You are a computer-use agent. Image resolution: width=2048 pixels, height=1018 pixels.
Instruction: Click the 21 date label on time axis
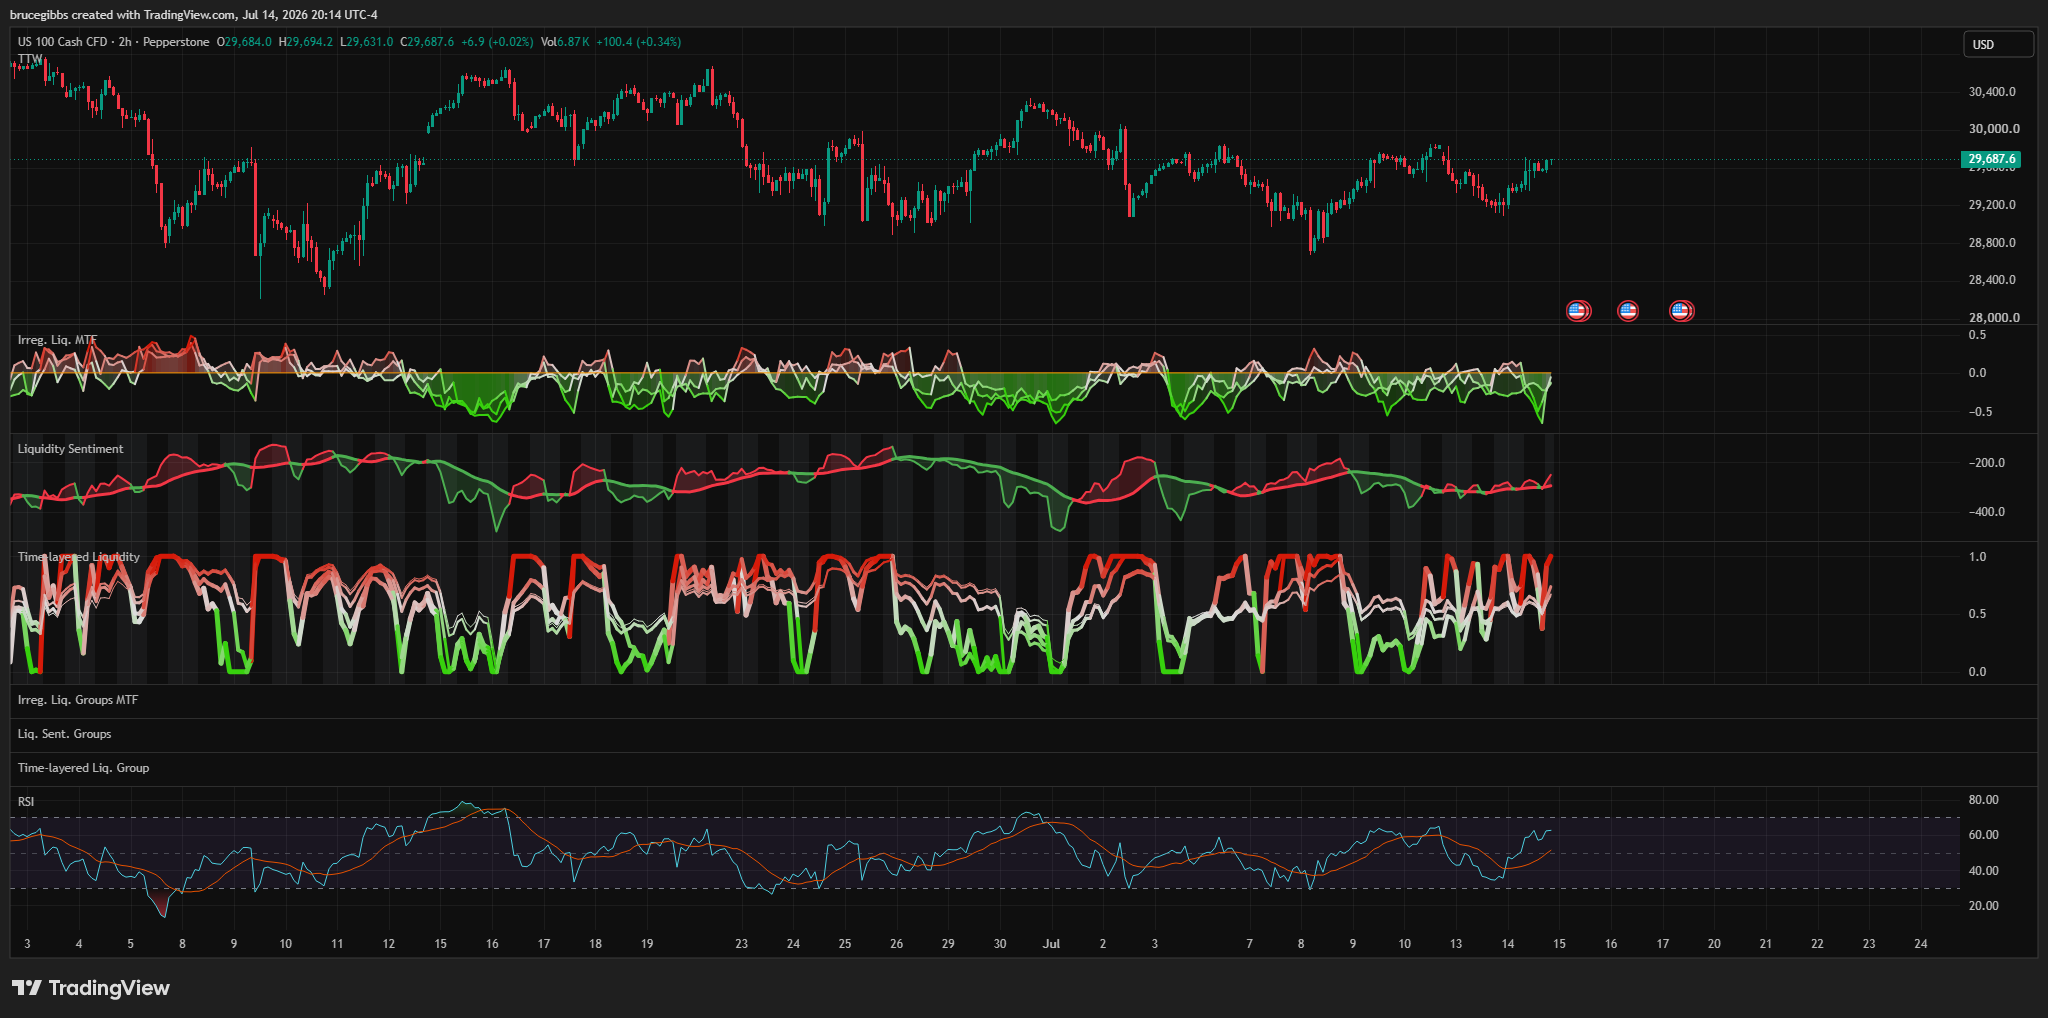pos(1766,943)
